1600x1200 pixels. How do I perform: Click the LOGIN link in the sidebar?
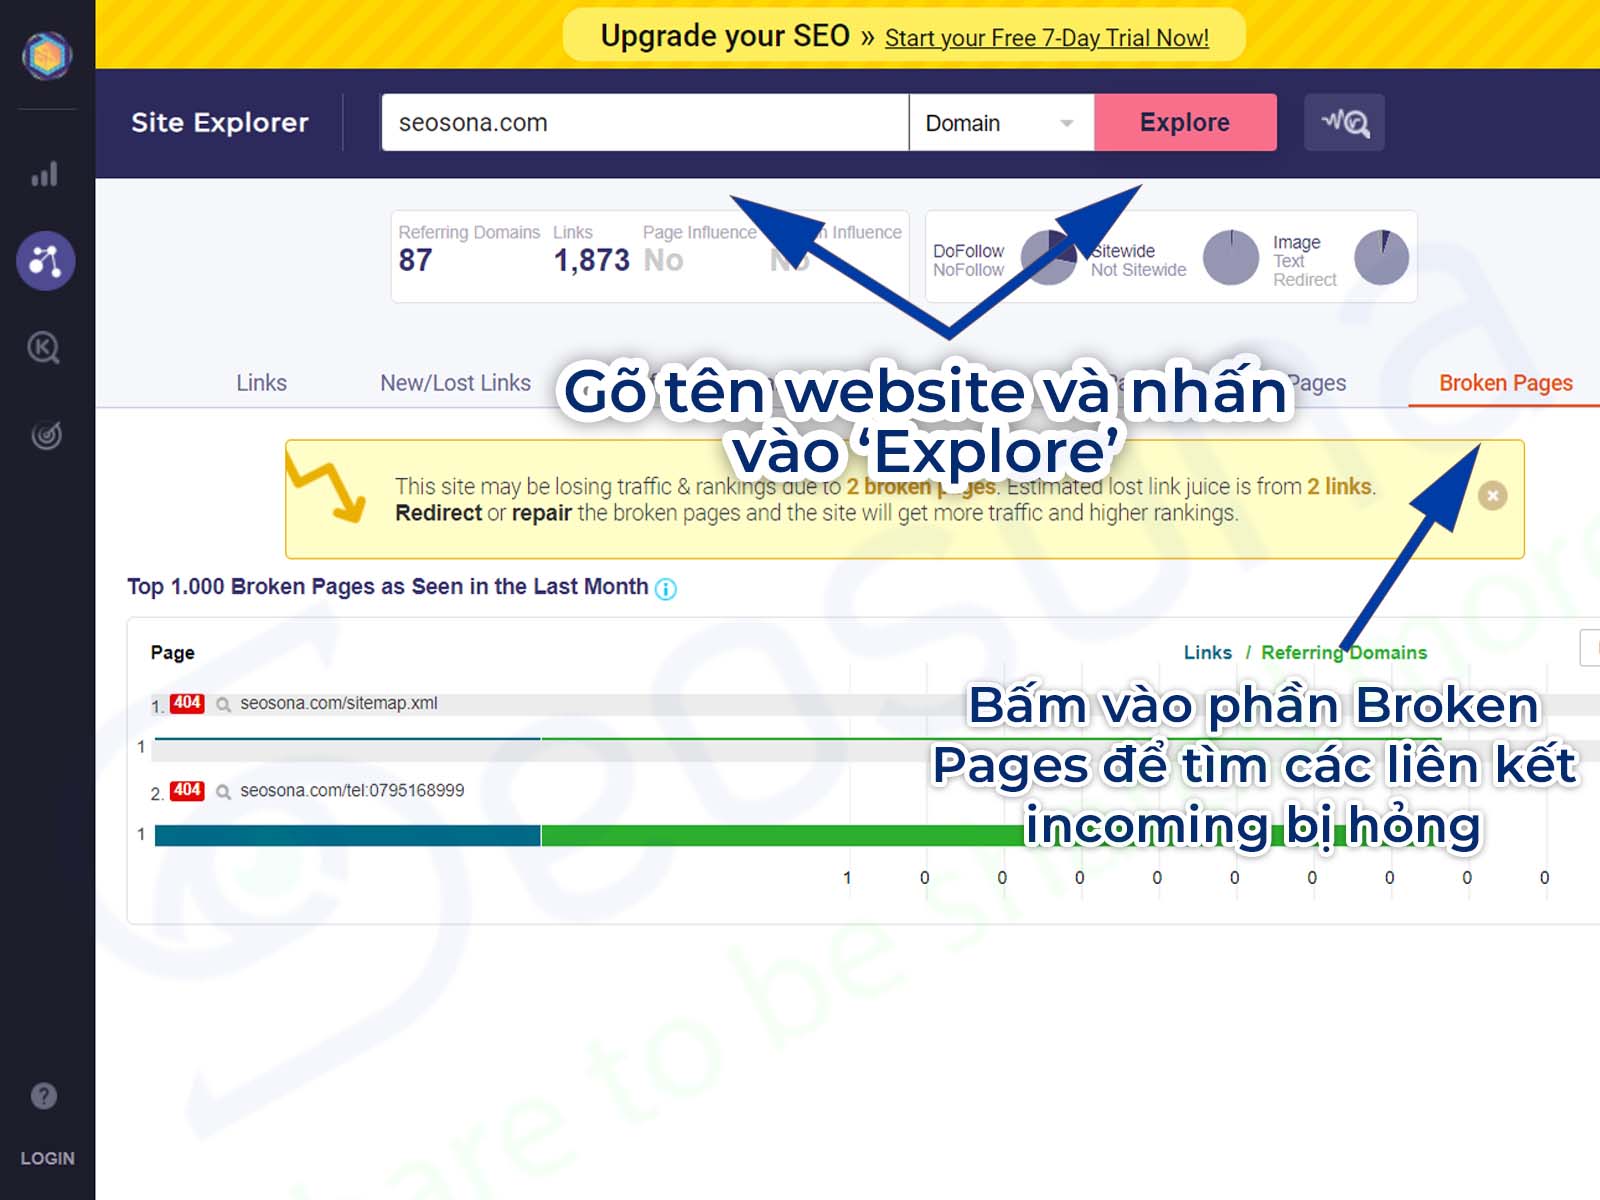coord(47,1158)
